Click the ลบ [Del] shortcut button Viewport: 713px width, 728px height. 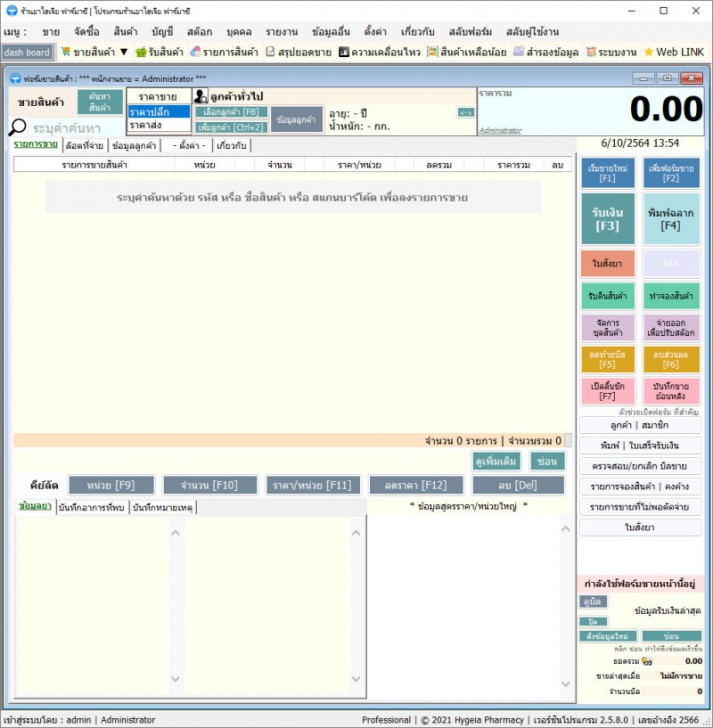tap(518, 485)
